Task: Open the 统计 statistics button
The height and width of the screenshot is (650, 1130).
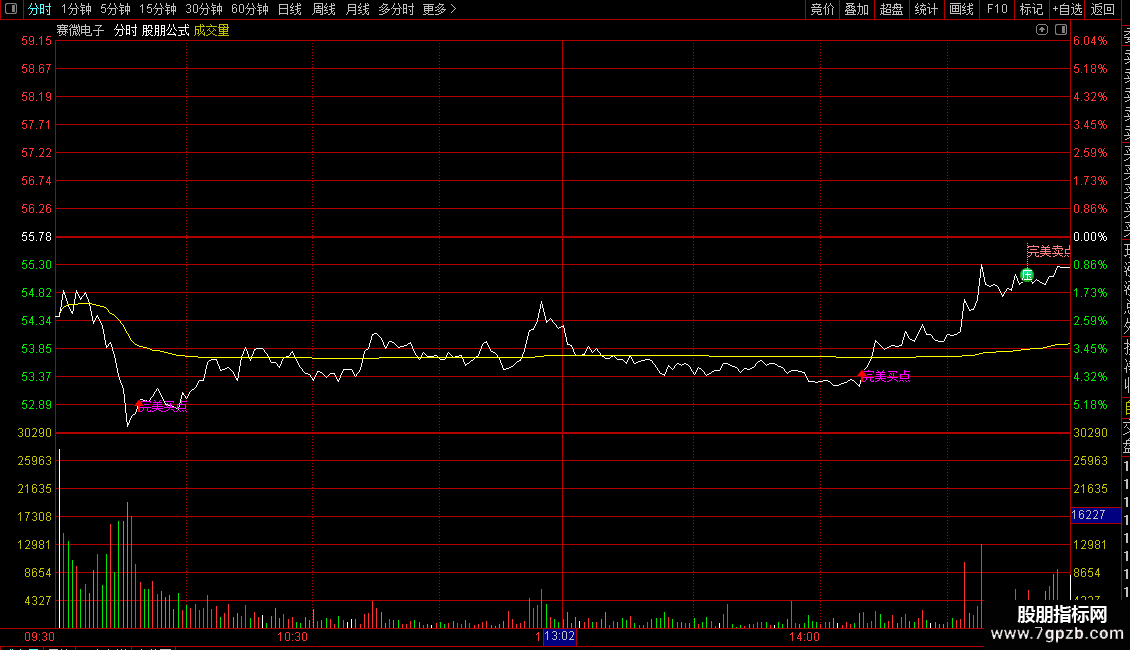Action: tap(926, 9)
